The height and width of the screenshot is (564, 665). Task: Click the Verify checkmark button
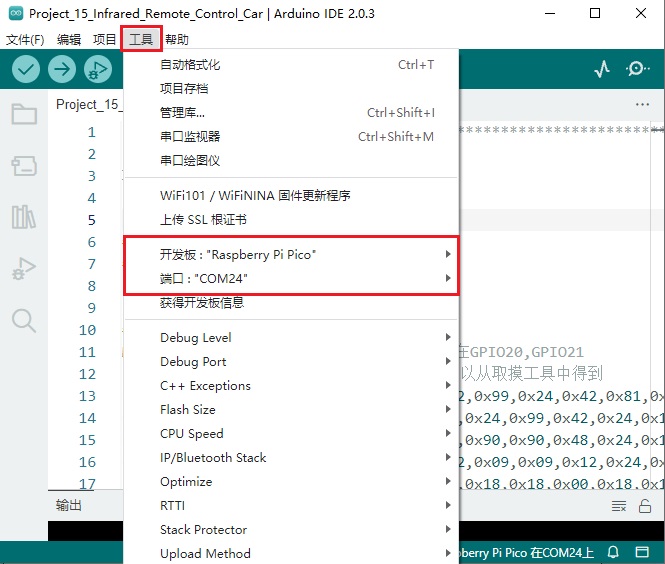[26, 69]
